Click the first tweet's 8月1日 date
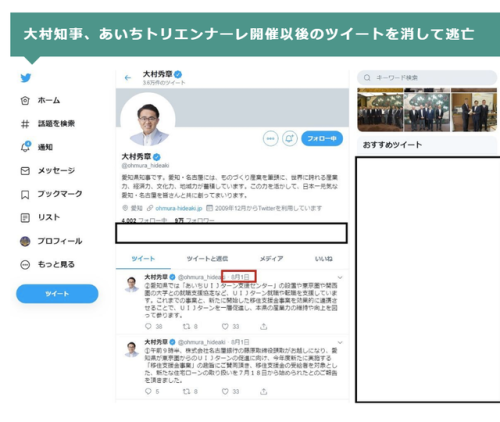 [x=240, y=277]
